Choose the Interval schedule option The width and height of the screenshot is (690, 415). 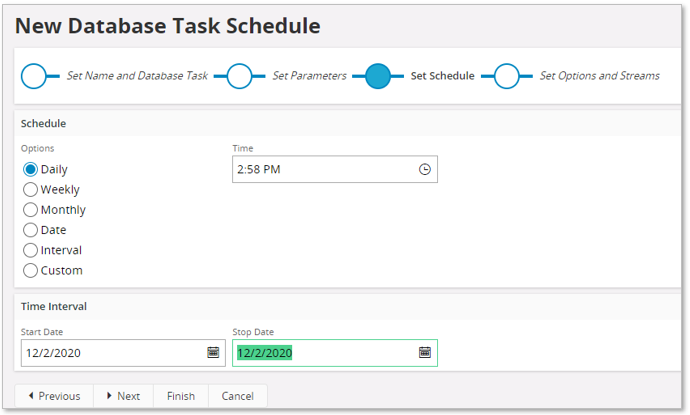pyautogui.click(x=30, y=250)
